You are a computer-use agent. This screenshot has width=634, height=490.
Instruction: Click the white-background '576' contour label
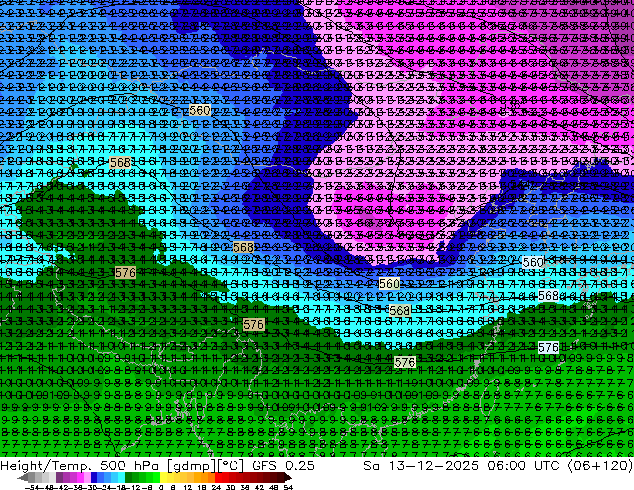pos(548,348)
